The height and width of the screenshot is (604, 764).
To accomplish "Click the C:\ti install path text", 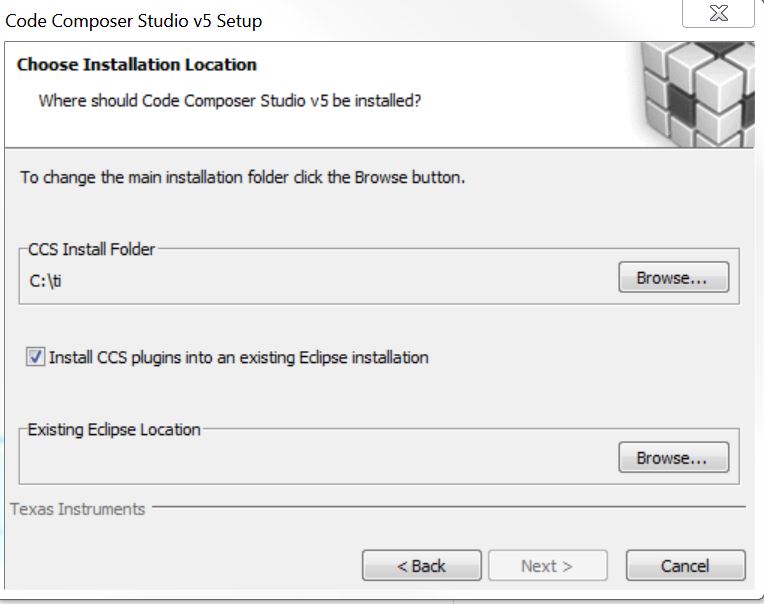I will point(46,280).
